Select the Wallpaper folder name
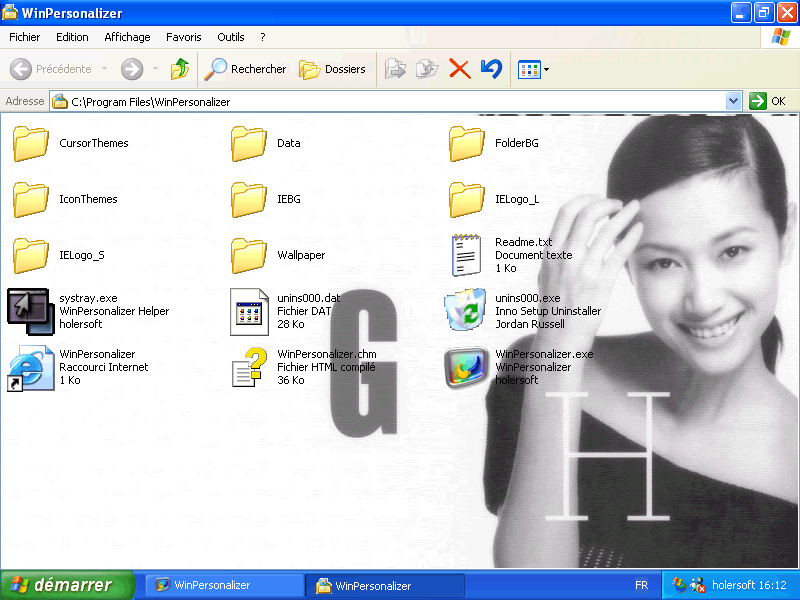The width and height of the screenshot is (800, 600). (x=301, y=255)
